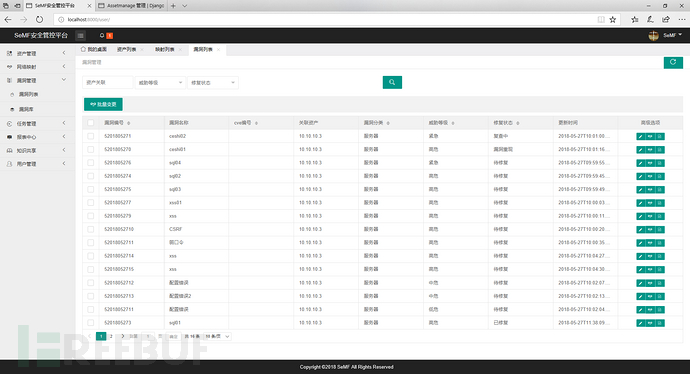This screenshot has height=374, width=690.
Task: Click the green 批量变更 button
Action: tap(103, 105)
